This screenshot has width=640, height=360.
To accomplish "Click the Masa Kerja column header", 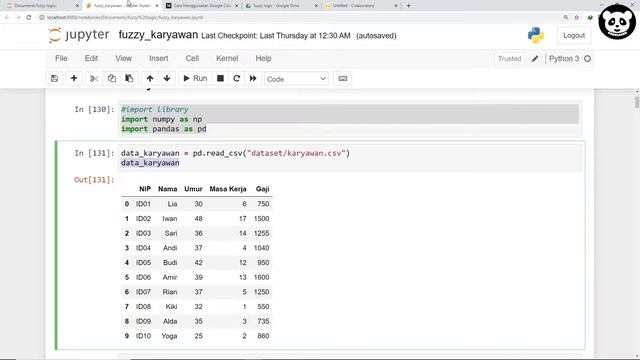I will point(228,189).
